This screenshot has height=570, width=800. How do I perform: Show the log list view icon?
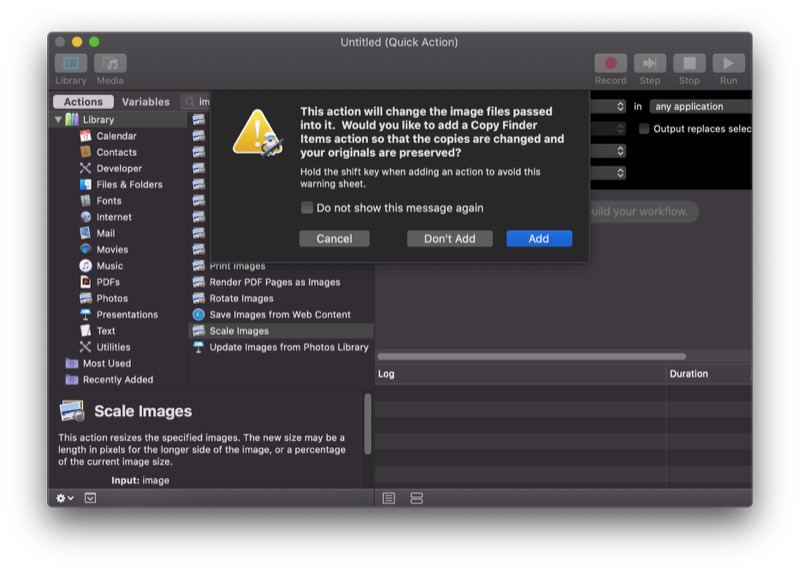tap(389, 498)
